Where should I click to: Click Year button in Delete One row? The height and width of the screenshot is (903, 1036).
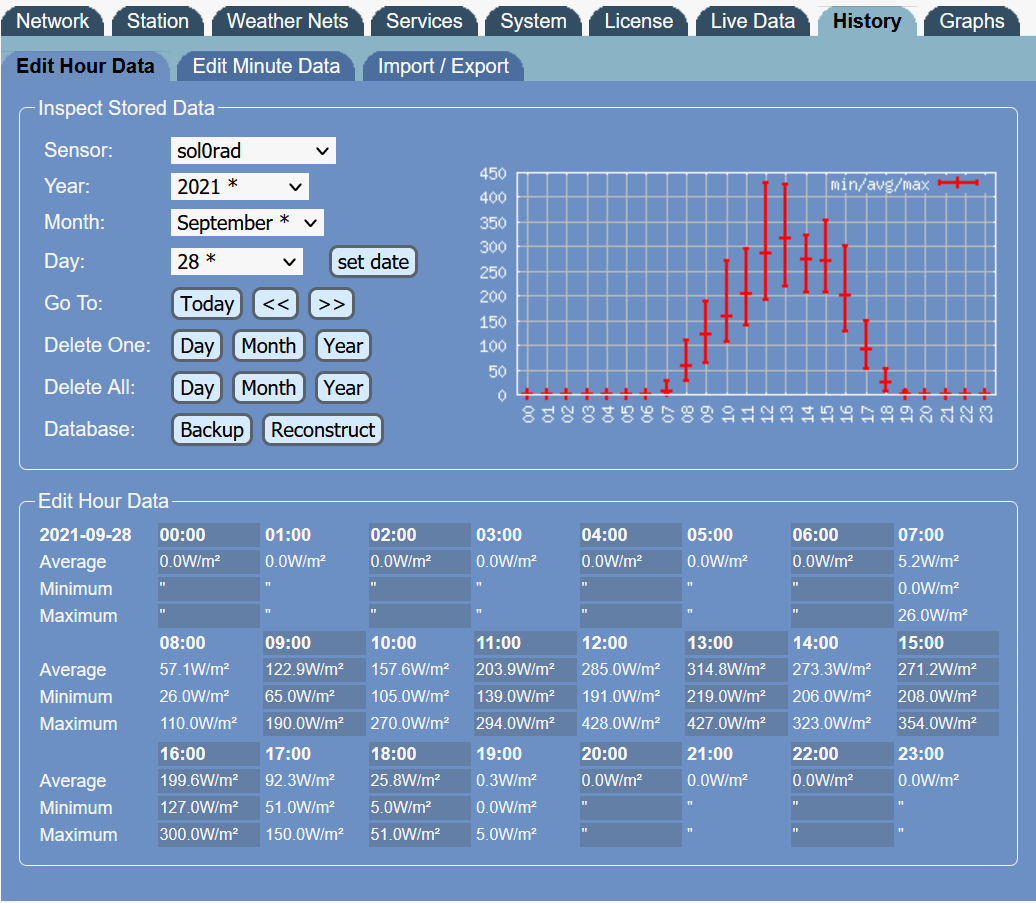pyautogui.click(x=343, y=346)
